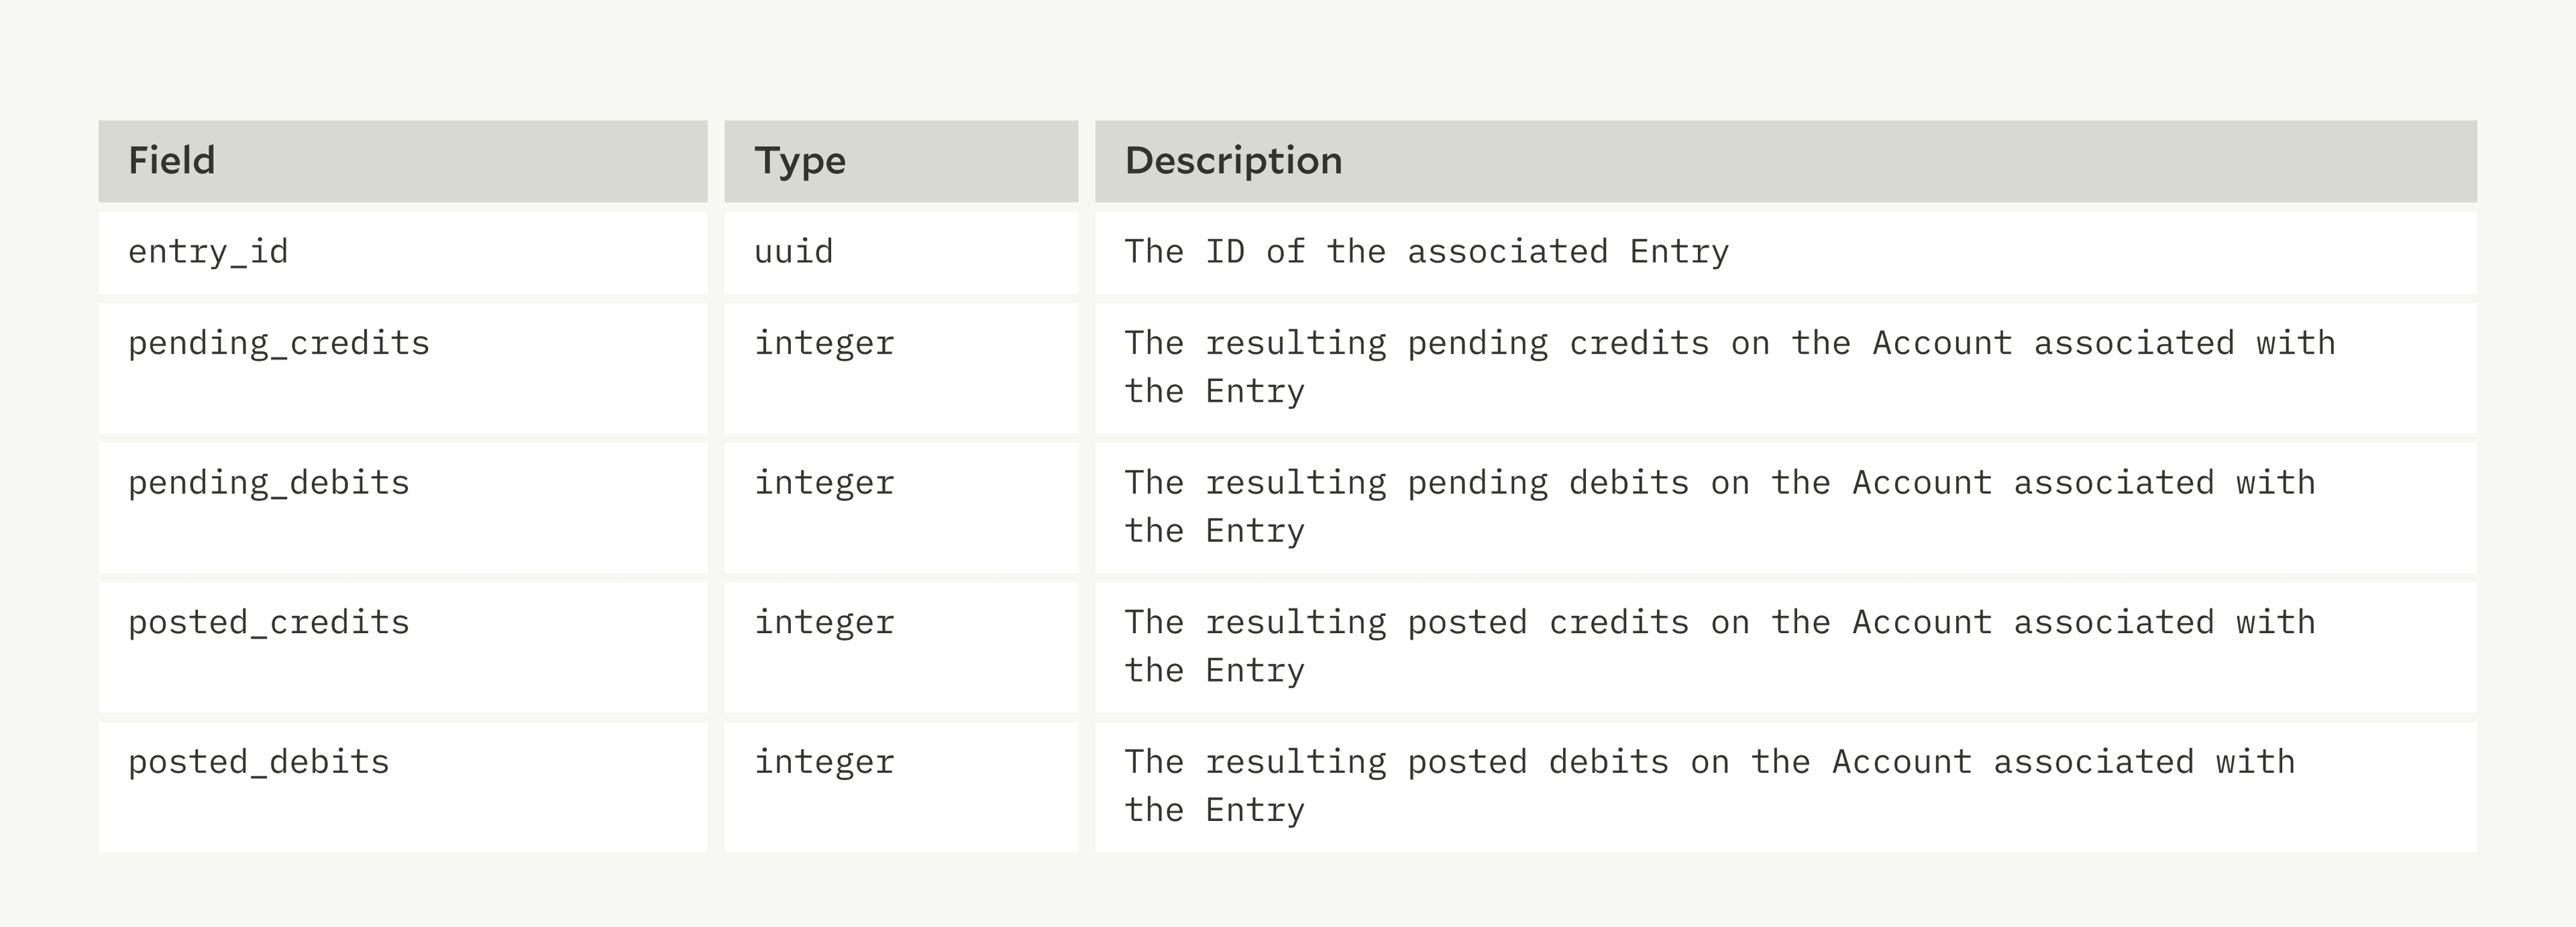Select the posted_credits field cell
Image resolution: width=2576 pixels, height=927 pixels.
point(269,623)
